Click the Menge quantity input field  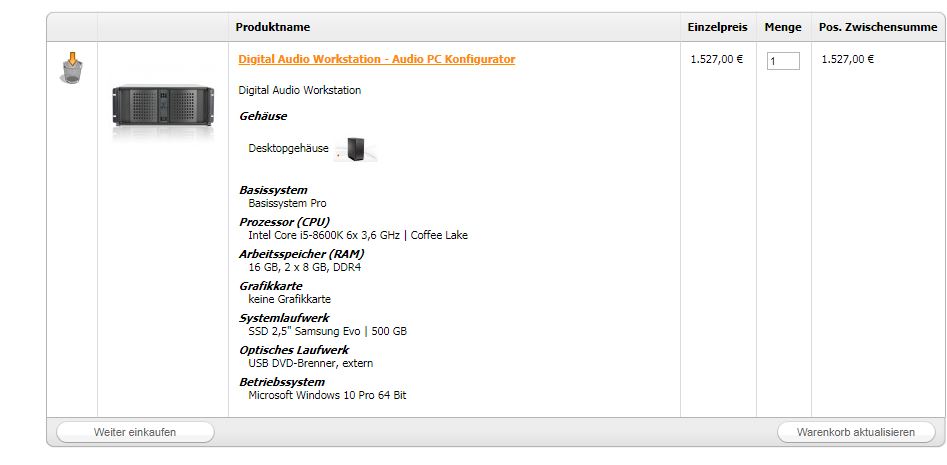(x=783, y=61)
